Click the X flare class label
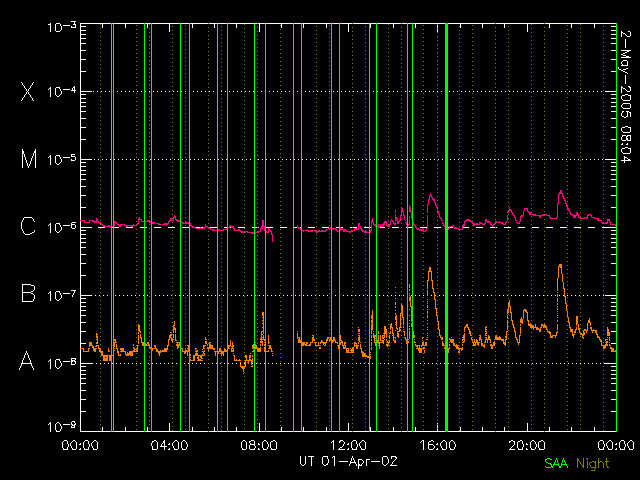Viewport: 640px width, 480px height. coord(28,91)
